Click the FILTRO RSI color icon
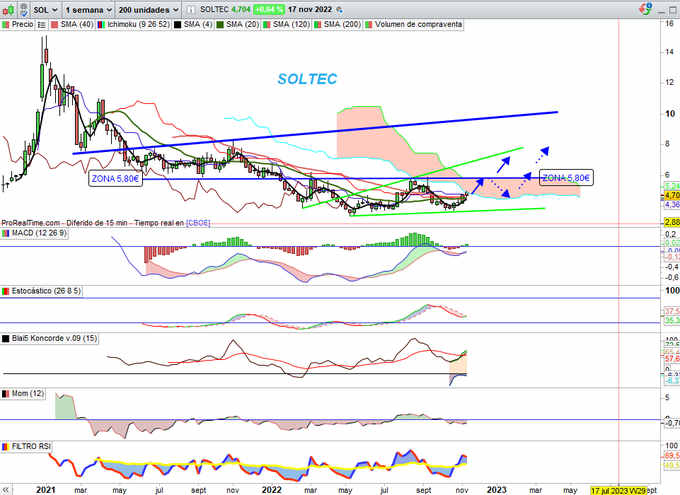 pos(6,446)
